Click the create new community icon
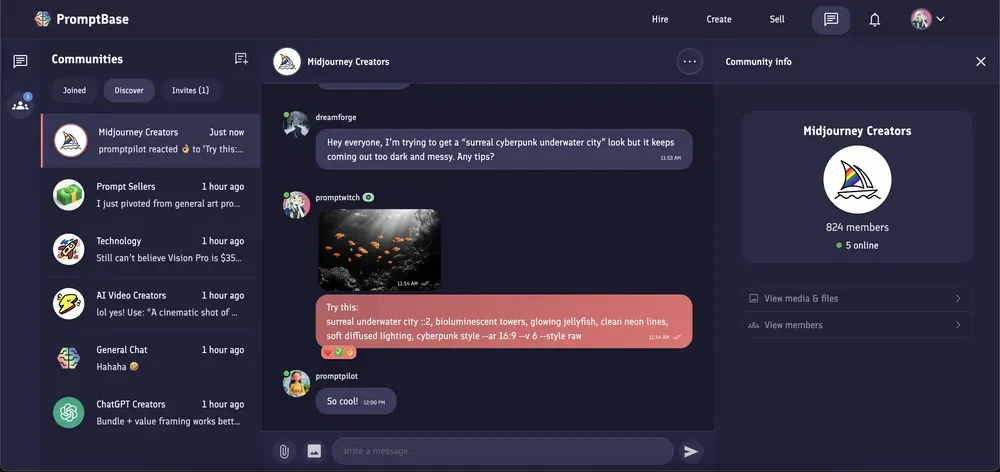 pyautogui.click(x=241, y=59)
